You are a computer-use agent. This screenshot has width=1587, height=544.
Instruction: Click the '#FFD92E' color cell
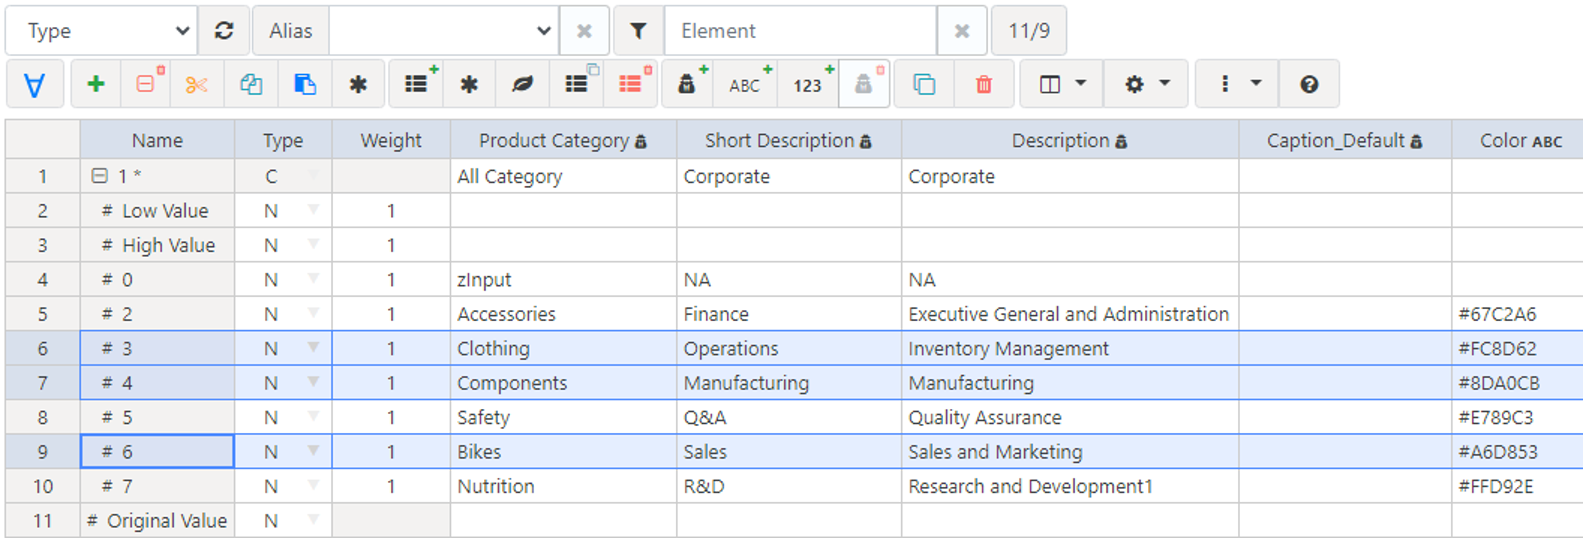(1517, 486)
